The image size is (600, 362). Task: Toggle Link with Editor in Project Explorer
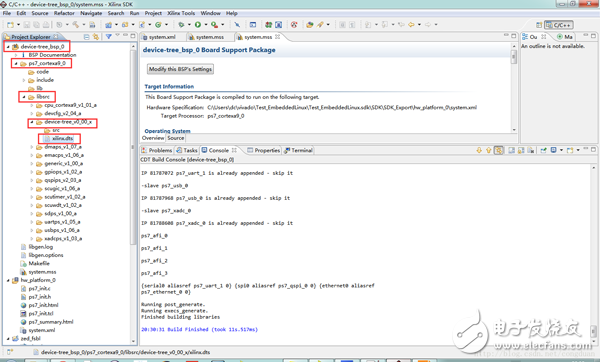(x=96, y=37)
